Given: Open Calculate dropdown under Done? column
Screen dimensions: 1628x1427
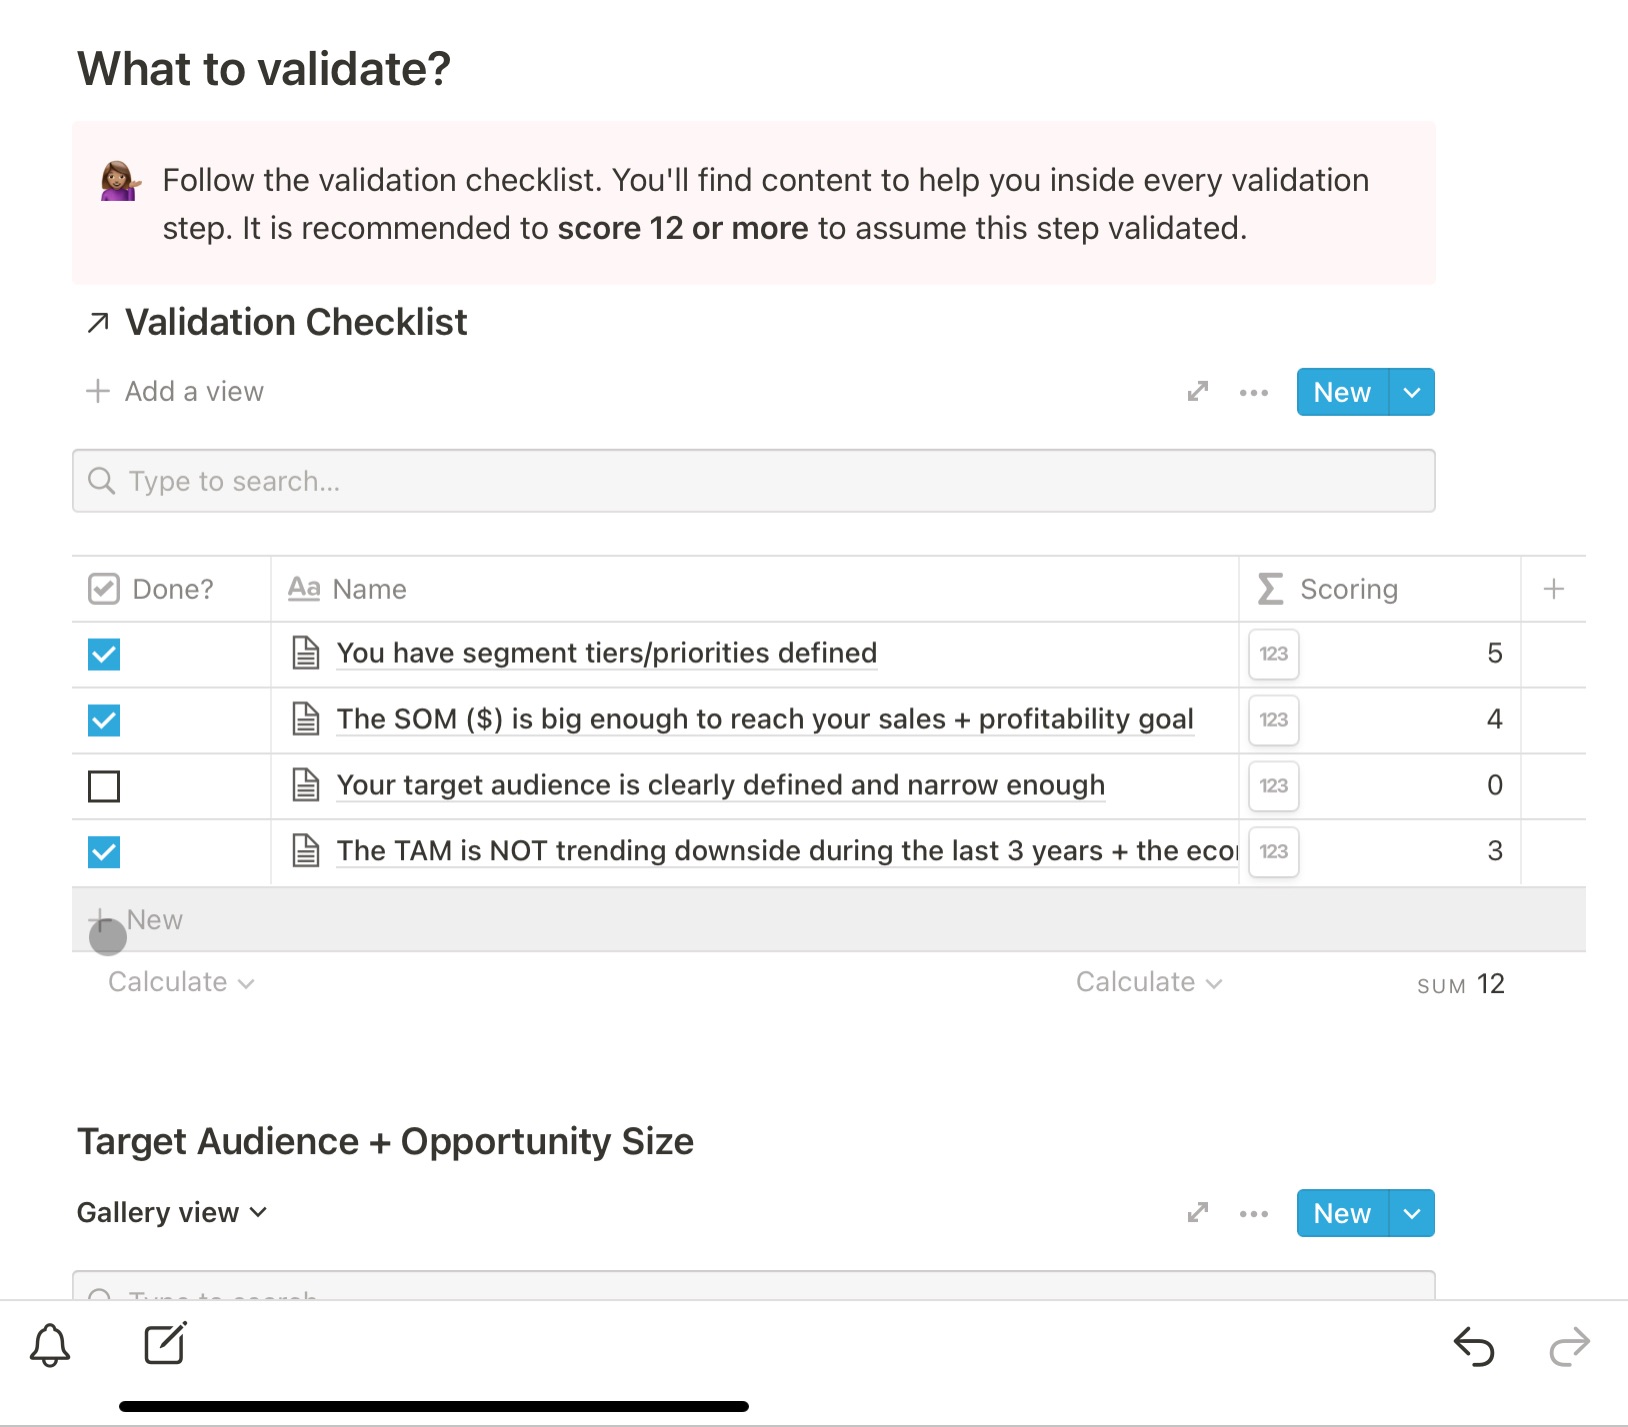Looking at the screenshot, I should [180, 982].
